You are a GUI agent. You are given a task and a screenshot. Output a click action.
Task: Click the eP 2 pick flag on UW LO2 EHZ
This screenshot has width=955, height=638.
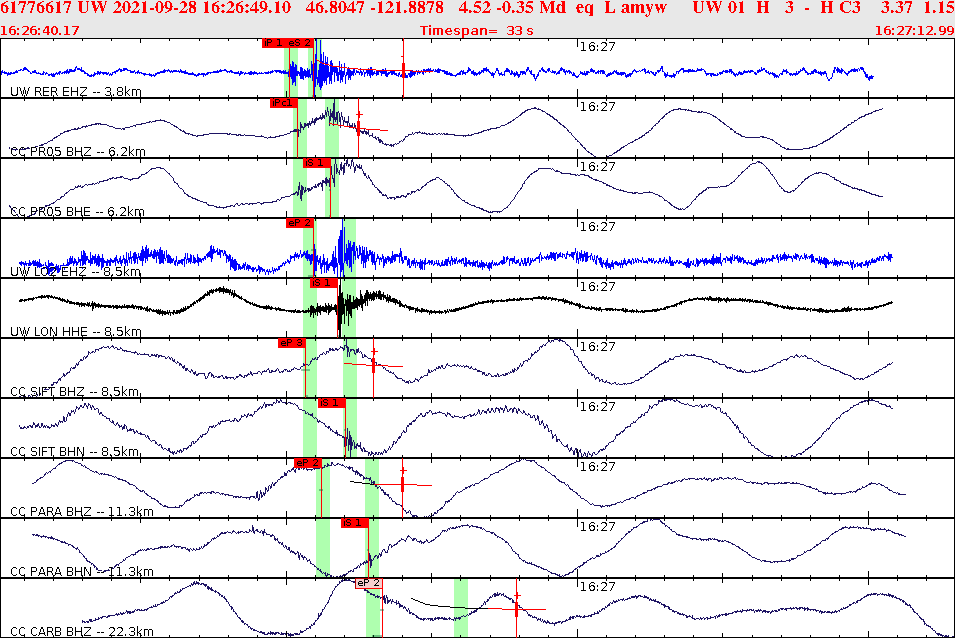coord(300,224)
